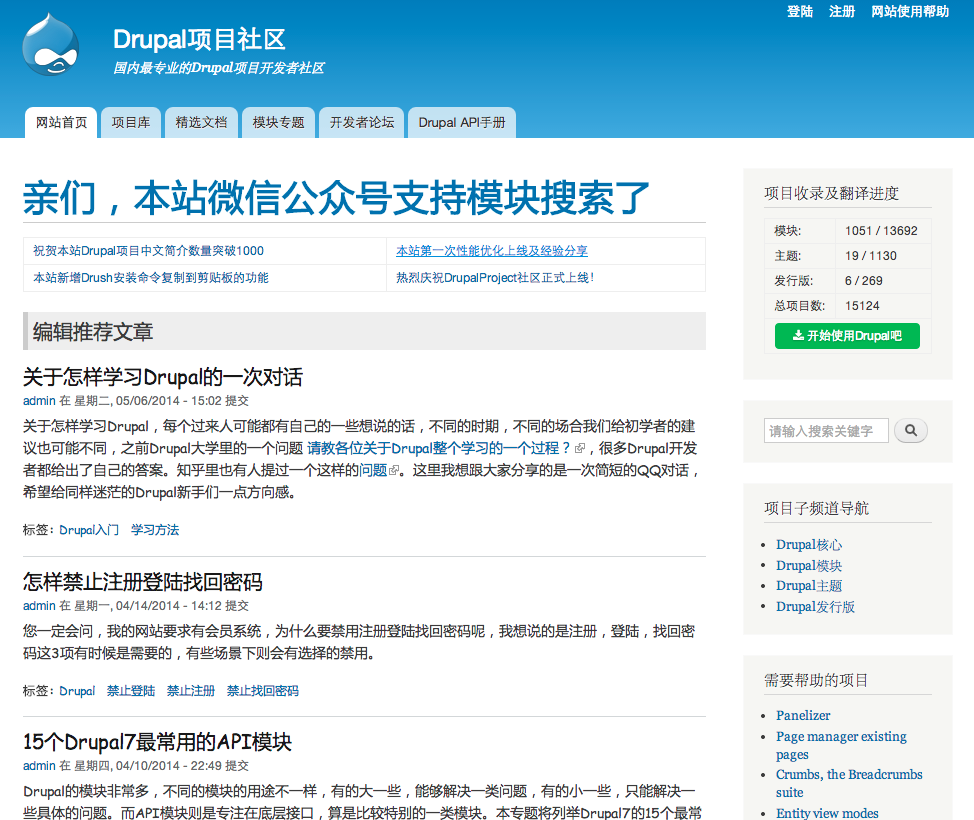Open Crumbs, the Breadcrumbs suite link
This screenshot has height=820, width=974.
point(849,783)
